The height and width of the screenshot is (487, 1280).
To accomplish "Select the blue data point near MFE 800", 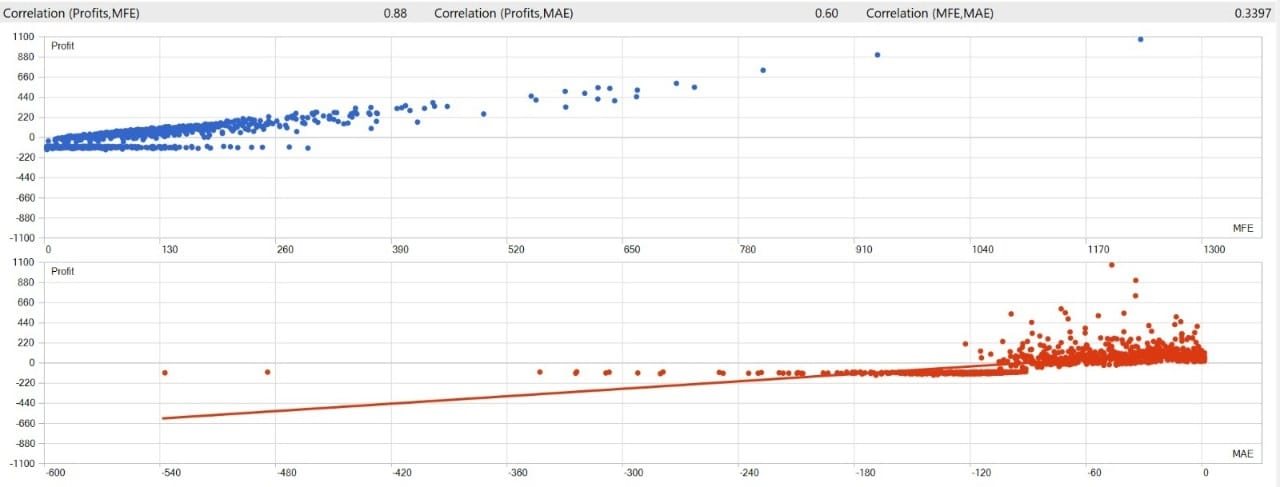I will click(763, 70).
